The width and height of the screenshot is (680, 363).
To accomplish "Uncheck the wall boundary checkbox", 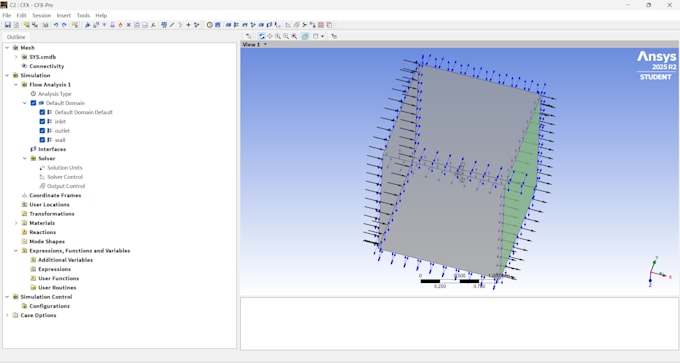I will (42, 140).
